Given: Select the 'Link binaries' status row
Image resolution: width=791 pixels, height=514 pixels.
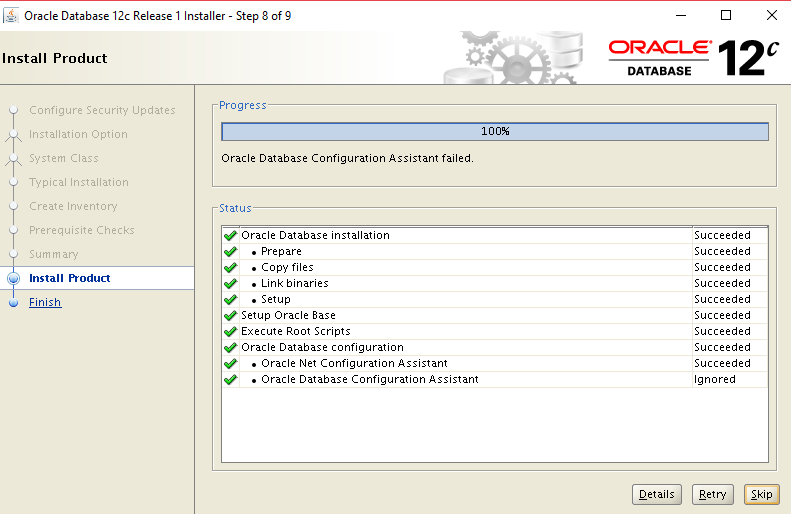Looking at the screenshot, I should pyautogui.click(x=495, y=283).
